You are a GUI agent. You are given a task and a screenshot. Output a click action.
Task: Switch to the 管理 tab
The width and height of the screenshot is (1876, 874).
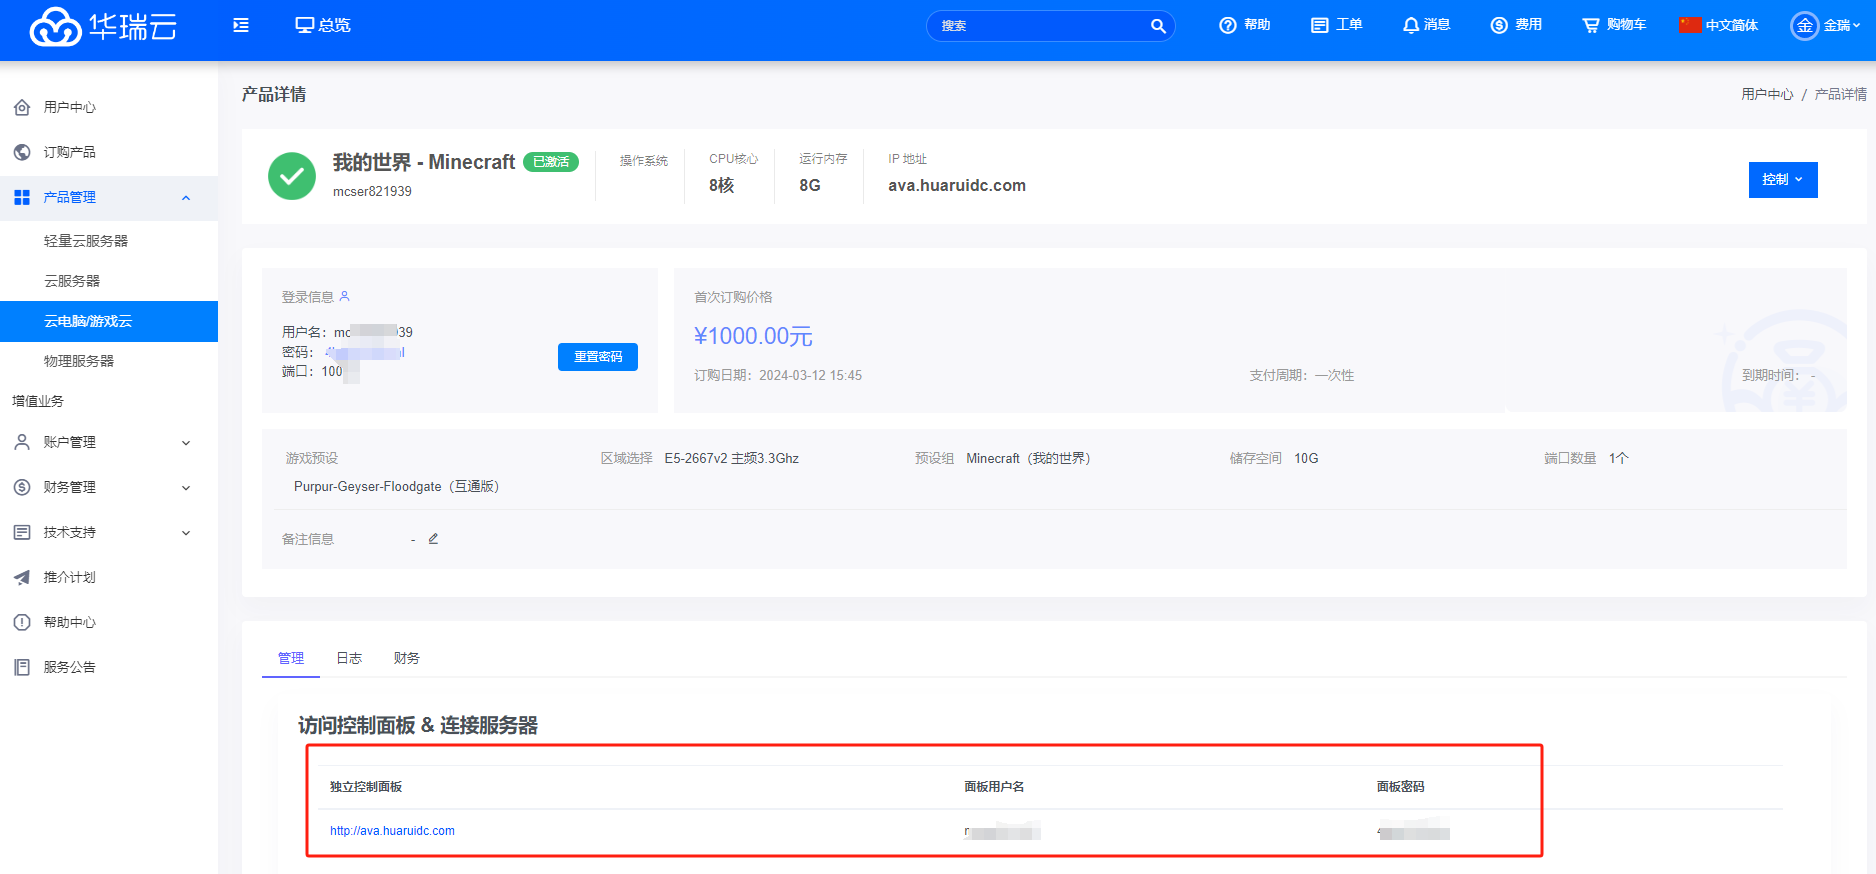pos(291,658)
